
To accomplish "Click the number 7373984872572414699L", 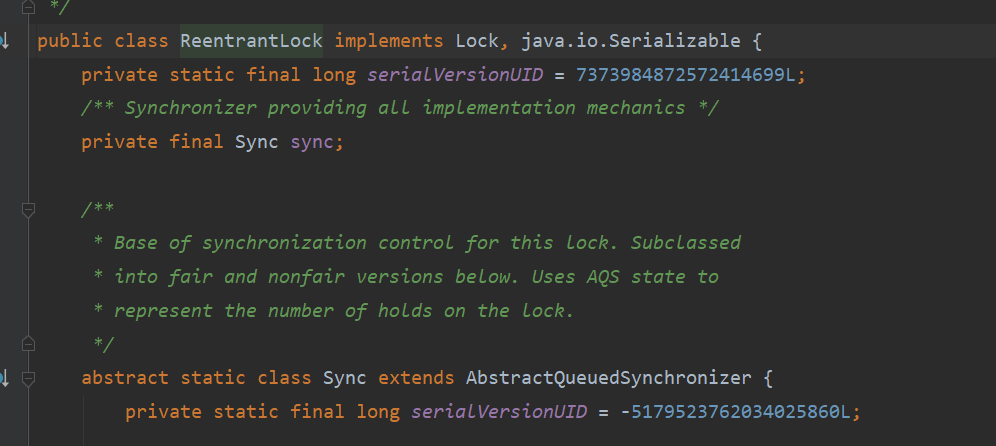I will click(x=685, y=75).
